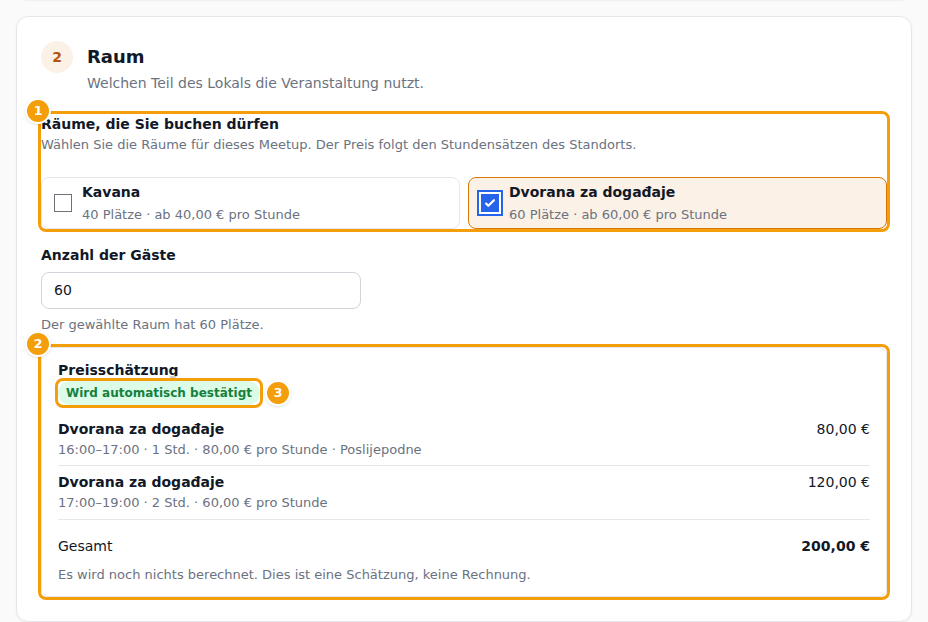Click the 'Preisschätzung' heading
928x622 pixels.
(118, 370)
